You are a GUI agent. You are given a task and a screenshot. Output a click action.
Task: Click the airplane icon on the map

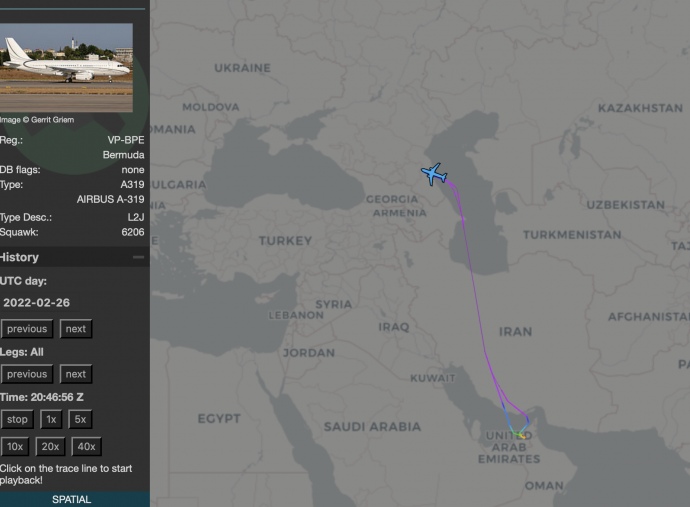(x=434, y=174)
